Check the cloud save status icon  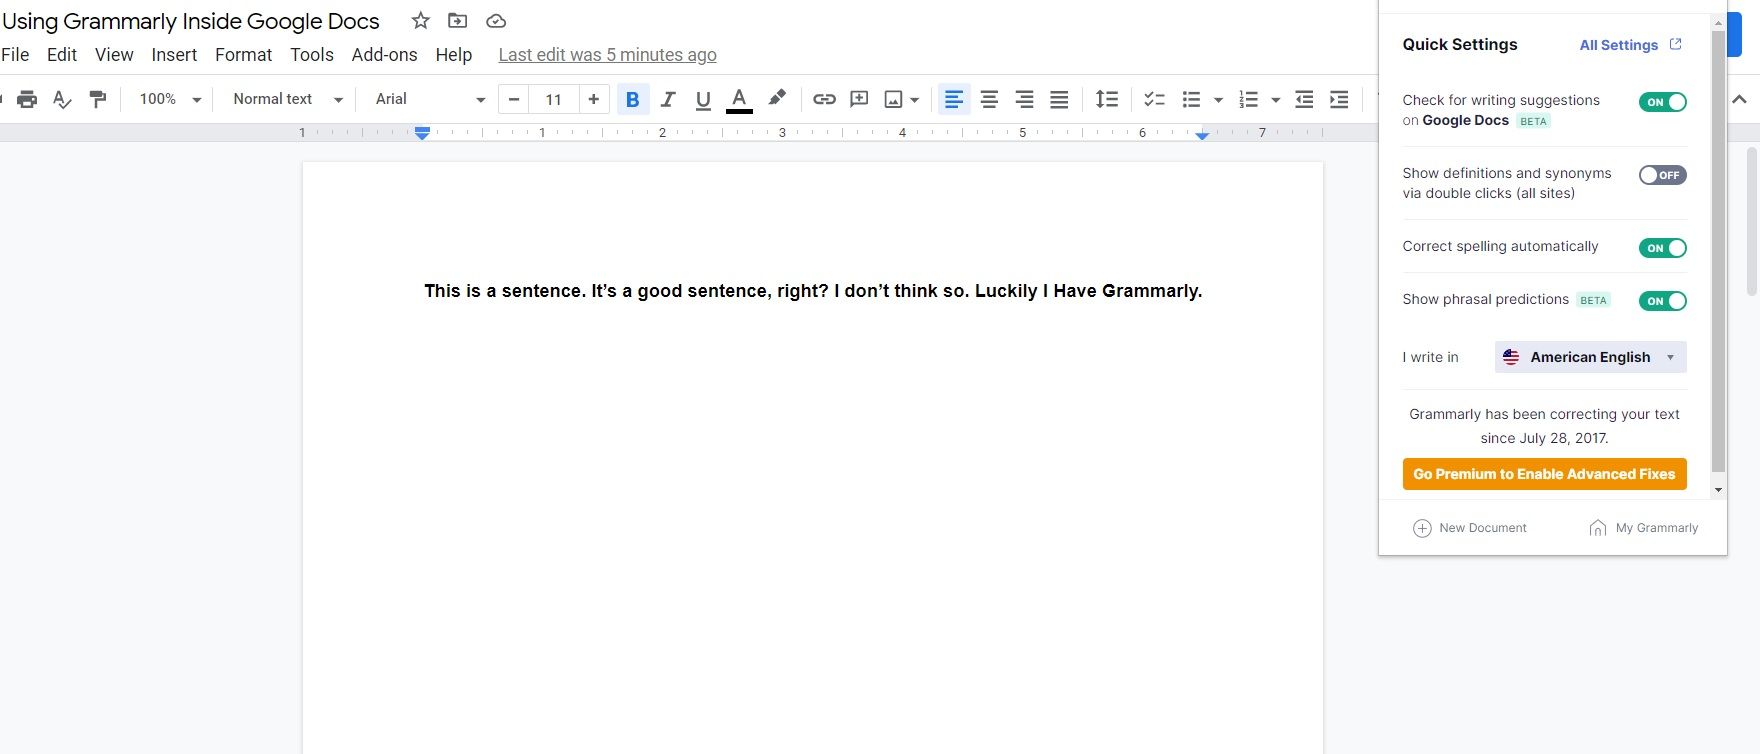(x=496, y=21)
